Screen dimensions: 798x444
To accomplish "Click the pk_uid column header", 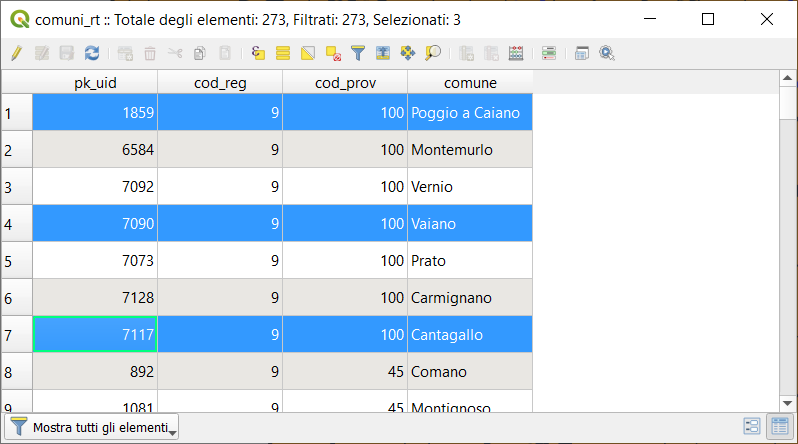I will coord(95,83).
